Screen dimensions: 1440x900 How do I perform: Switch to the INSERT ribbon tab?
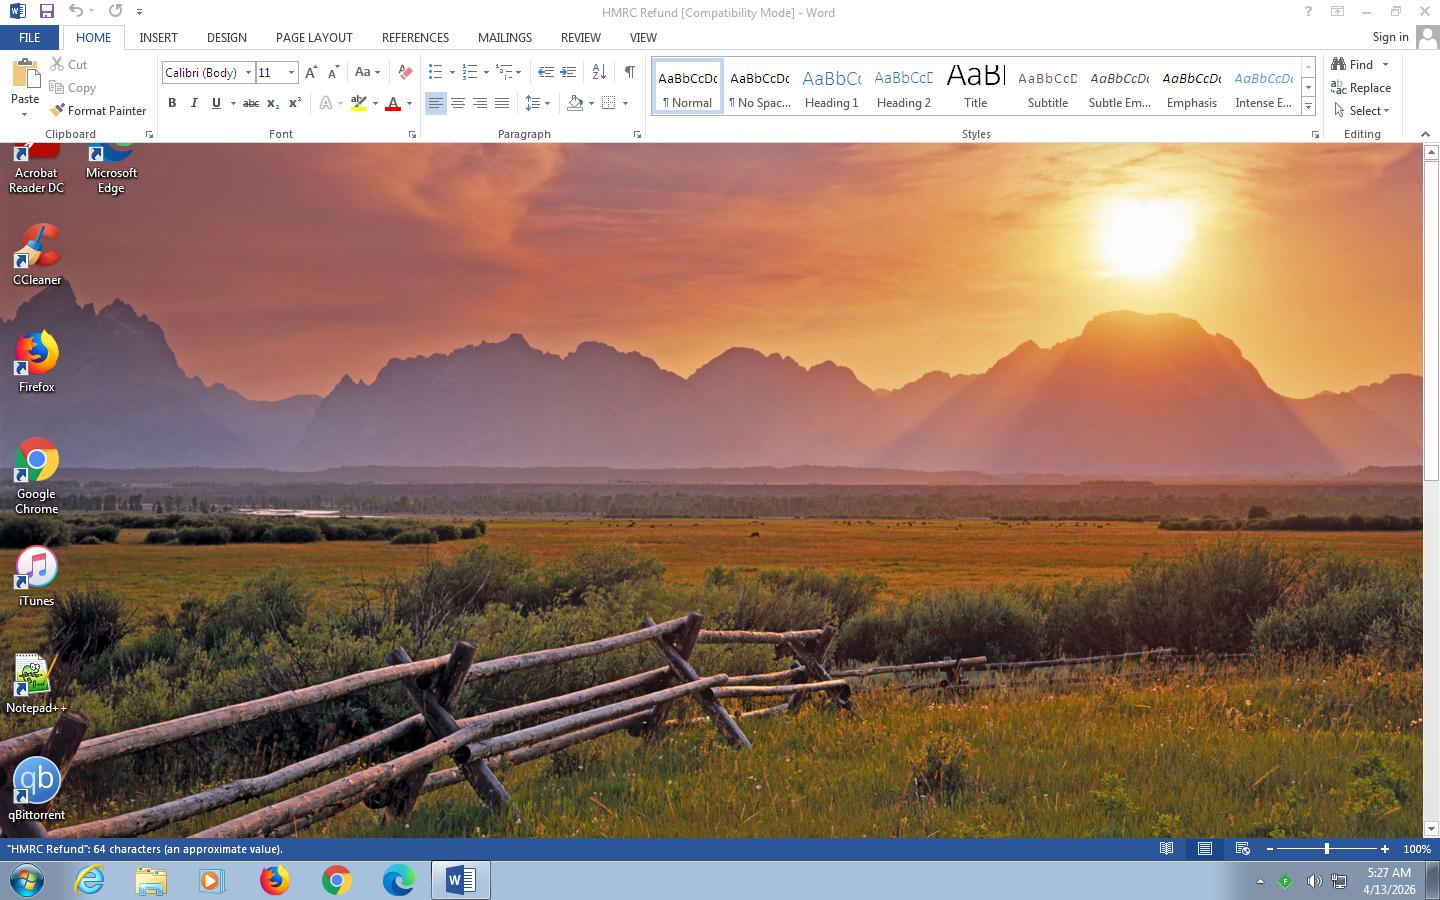158,37
